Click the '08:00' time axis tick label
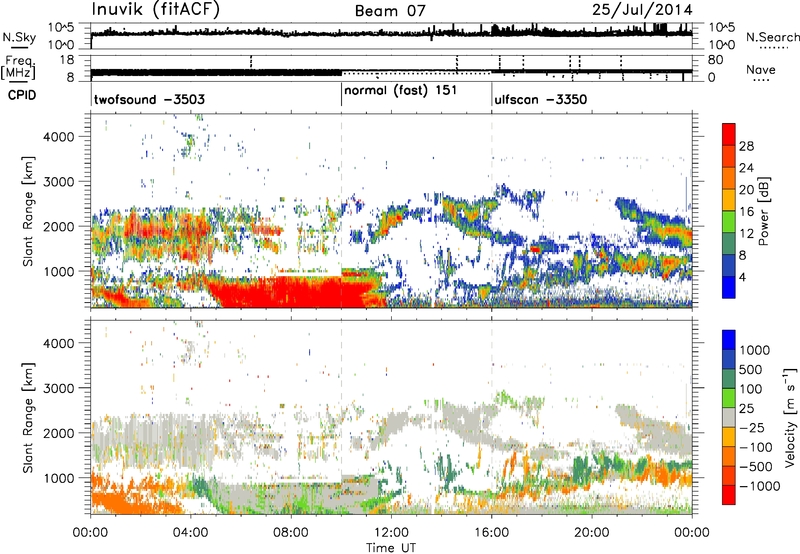This screenshot has width=800, height=554. click(x=291, y=533)
